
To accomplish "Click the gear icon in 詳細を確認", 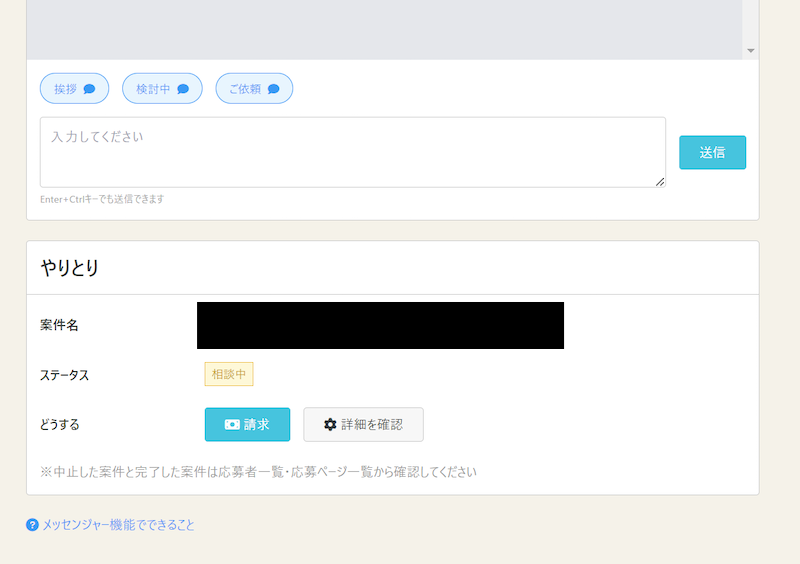I will 330,424.
